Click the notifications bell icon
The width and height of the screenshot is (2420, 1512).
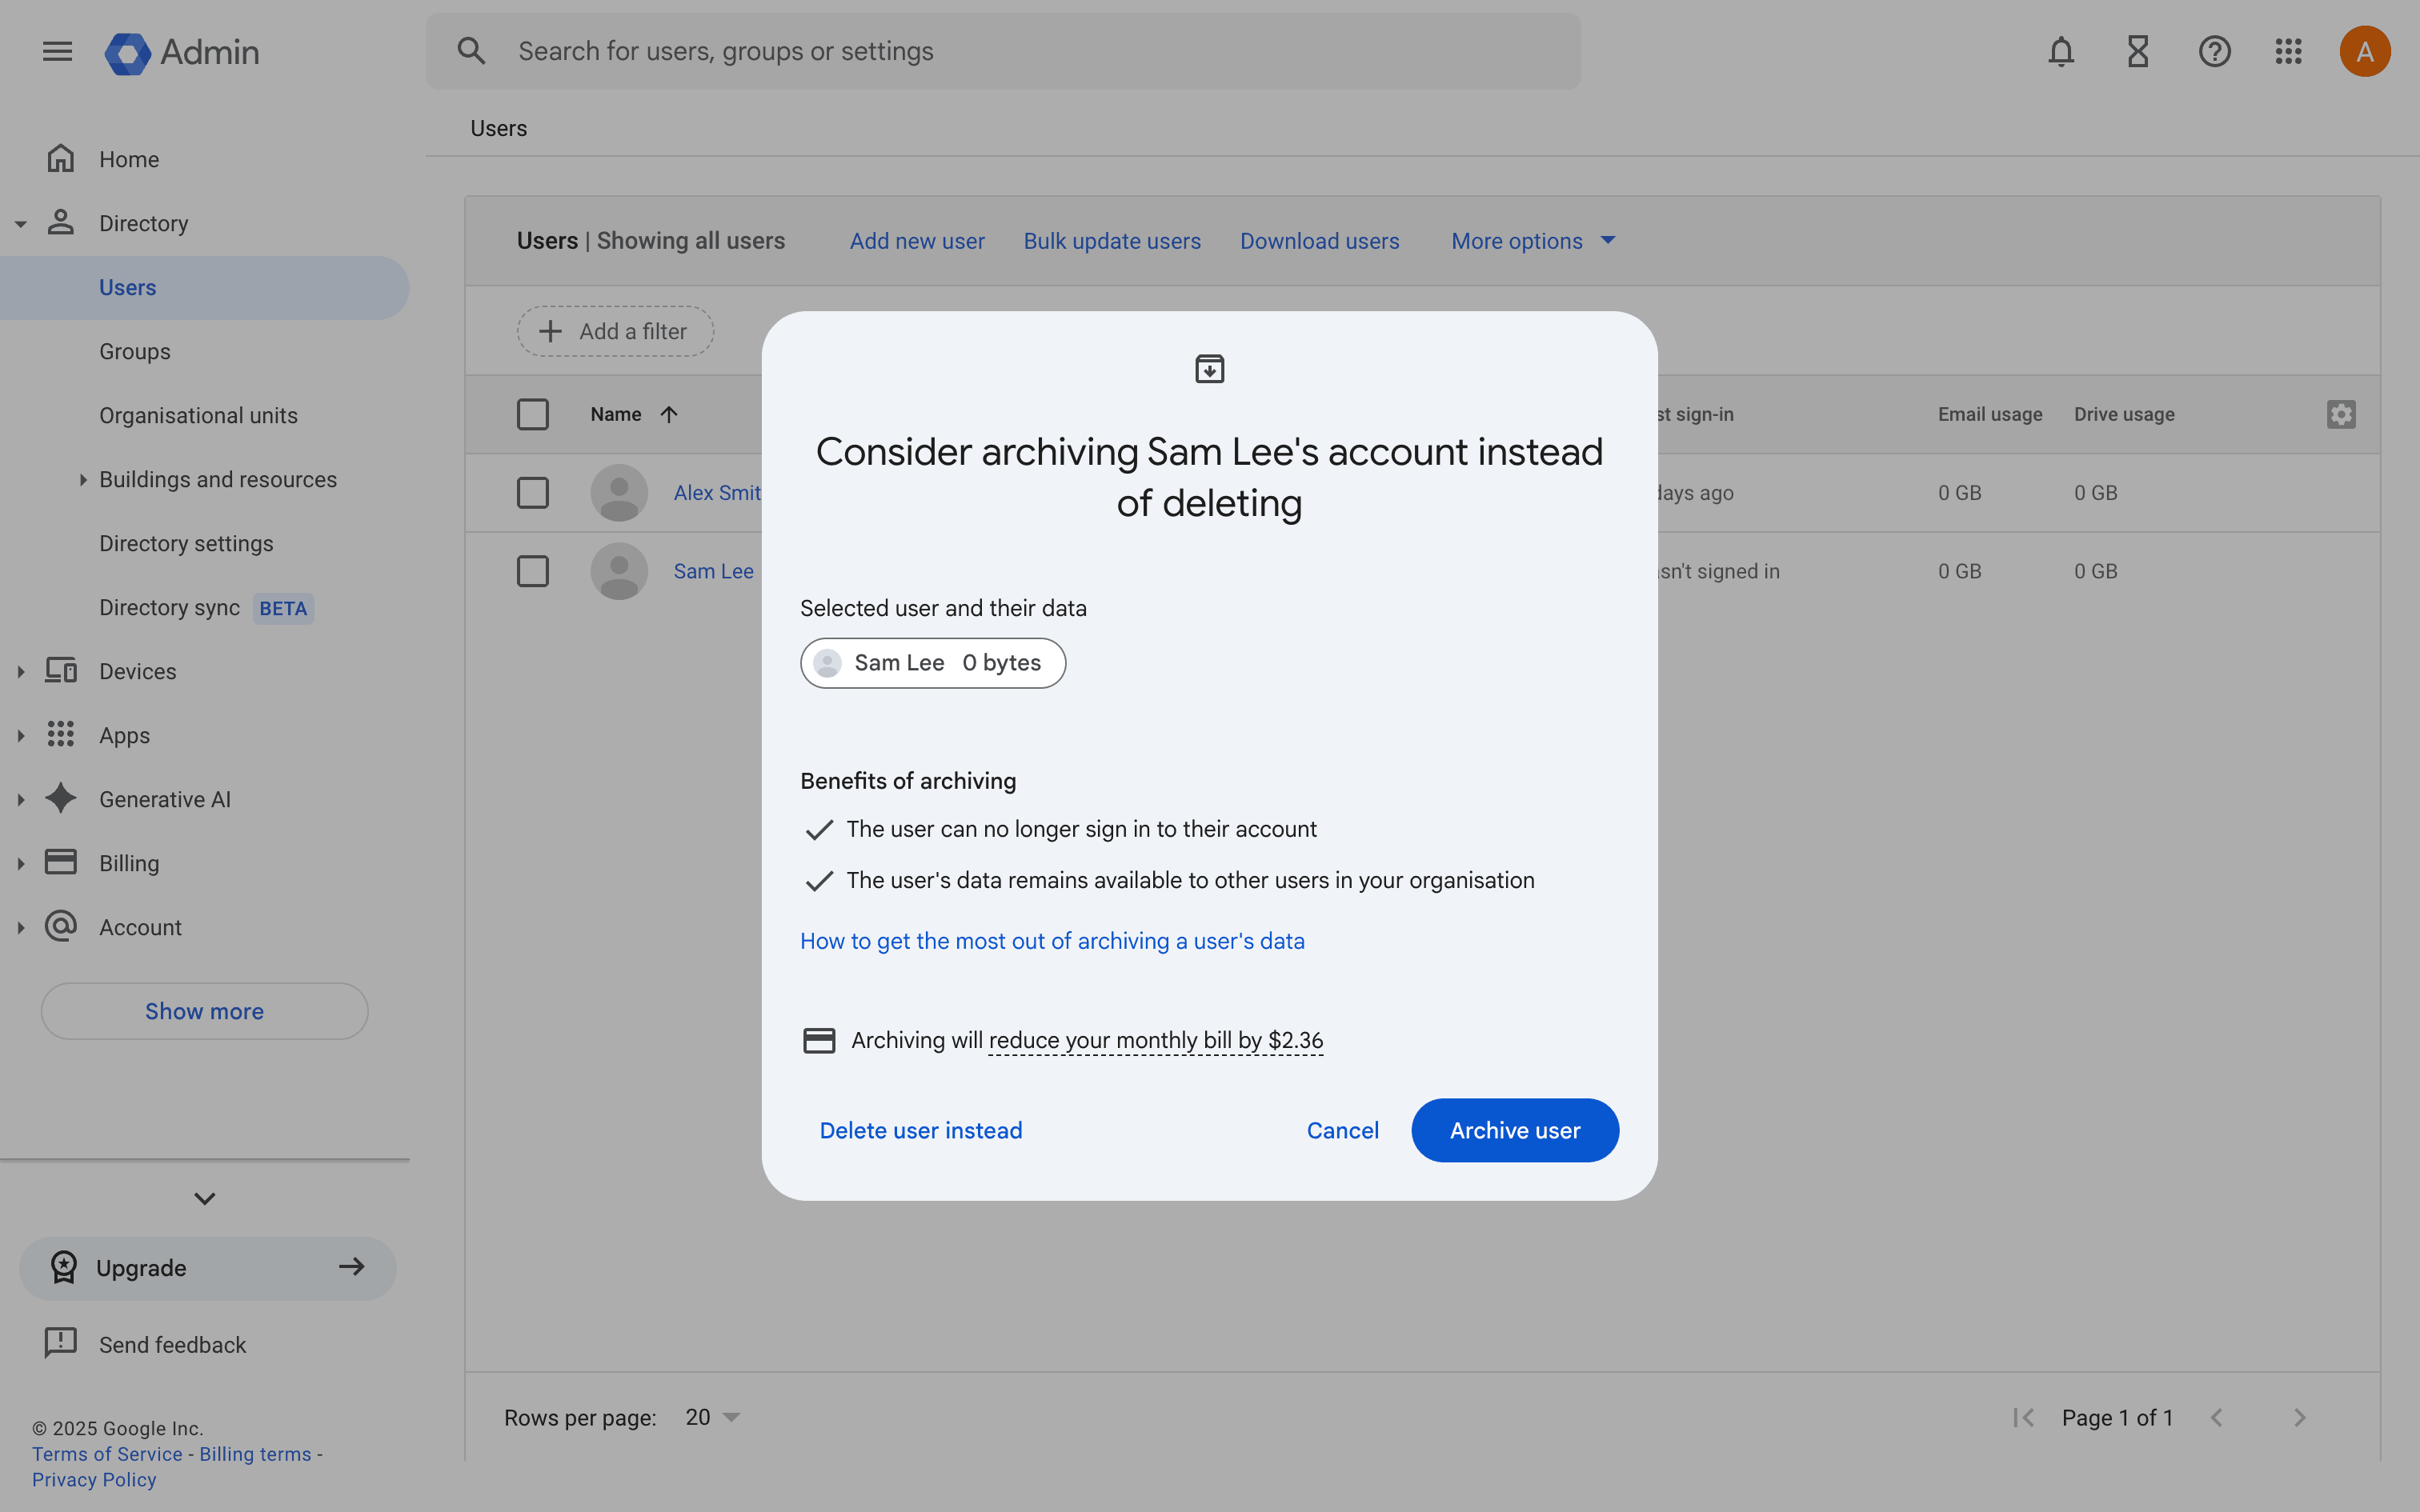[x=2061, y=51]
